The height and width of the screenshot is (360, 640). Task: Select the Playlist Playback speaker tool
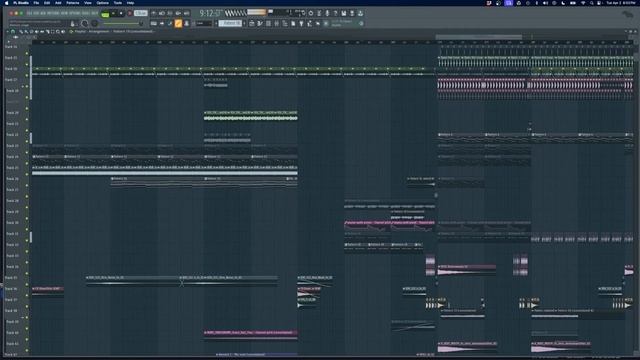point(63,32)
